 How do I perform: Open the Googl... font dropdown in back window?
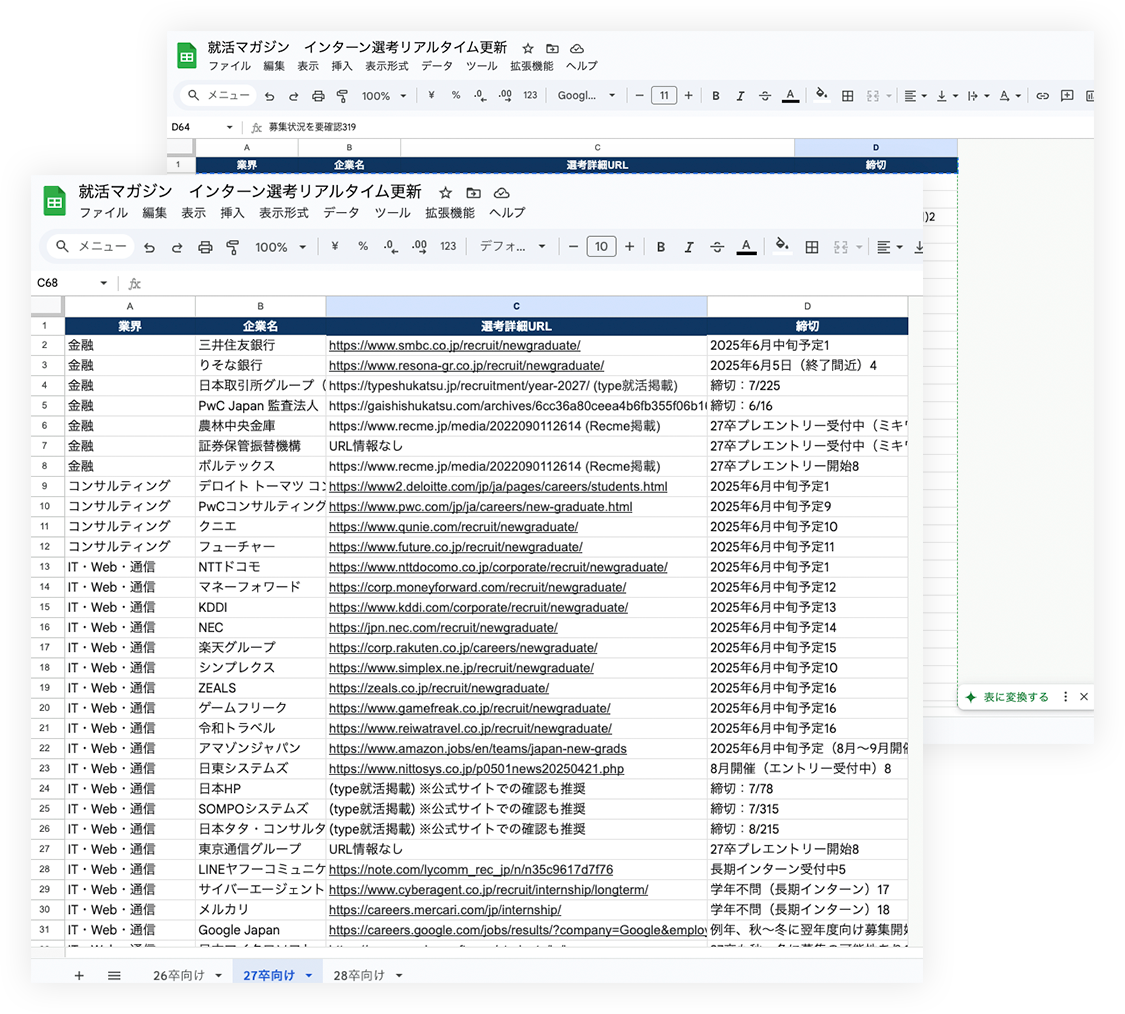pyautogui.click(x=586, y=95)
